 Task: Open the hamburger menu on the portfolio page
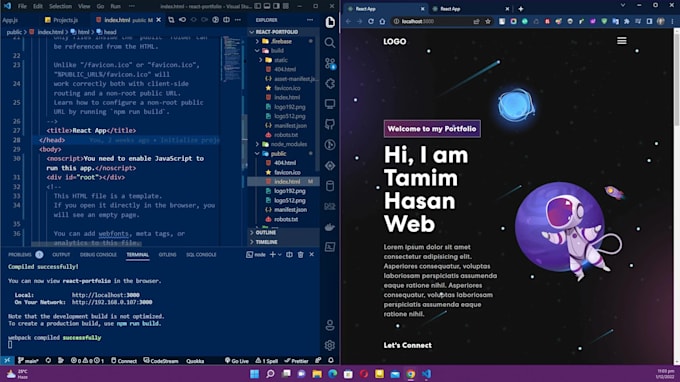click(x=622, y=41)
